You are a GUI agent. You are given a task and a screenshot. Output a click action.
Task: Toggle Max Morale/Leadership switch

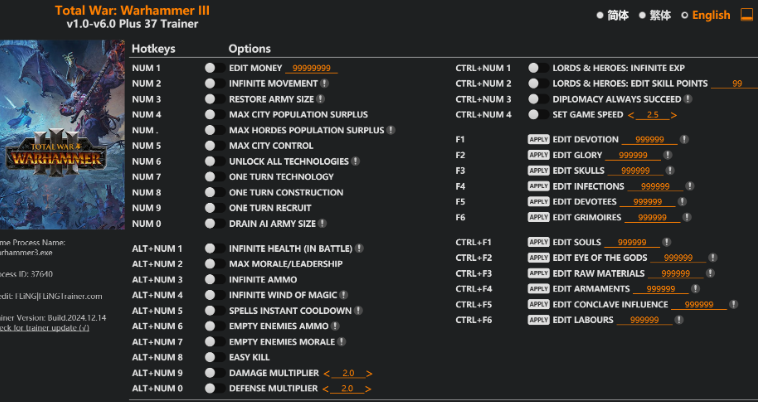click(215, 264)
